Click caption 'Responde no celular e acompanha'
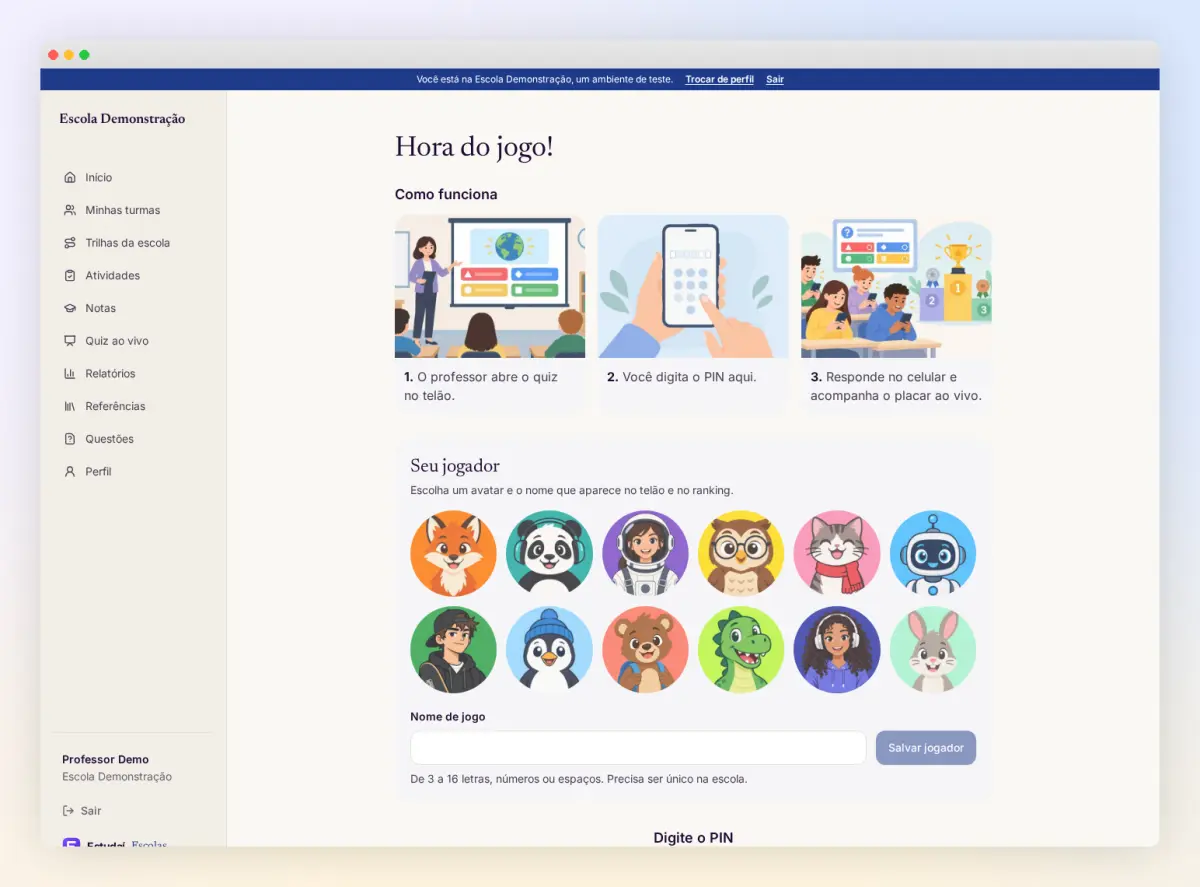 tap(896, 386)
